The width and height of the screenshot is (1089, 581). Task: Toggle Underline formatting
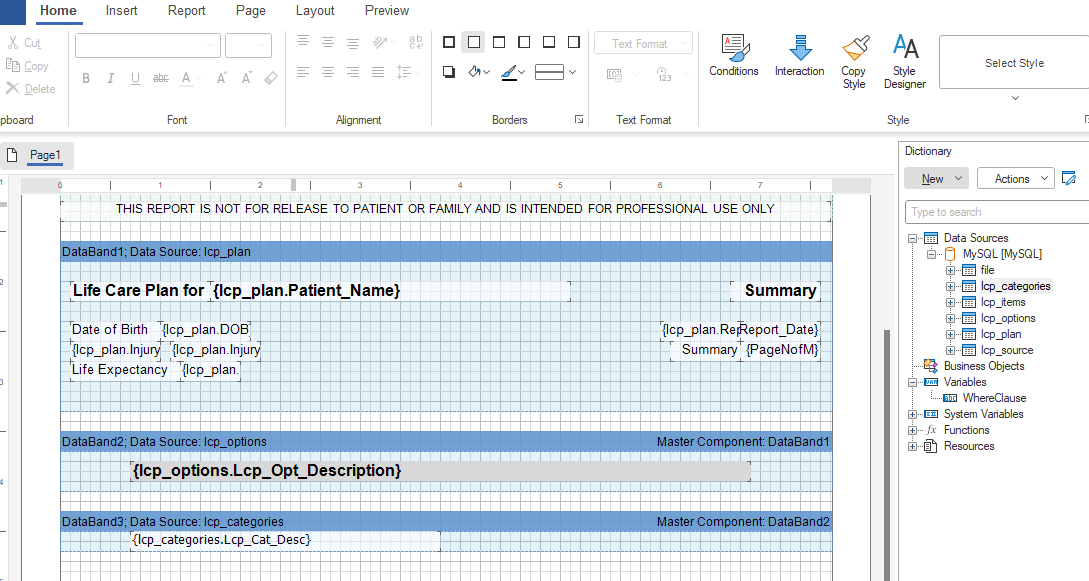tap(135, 78)
